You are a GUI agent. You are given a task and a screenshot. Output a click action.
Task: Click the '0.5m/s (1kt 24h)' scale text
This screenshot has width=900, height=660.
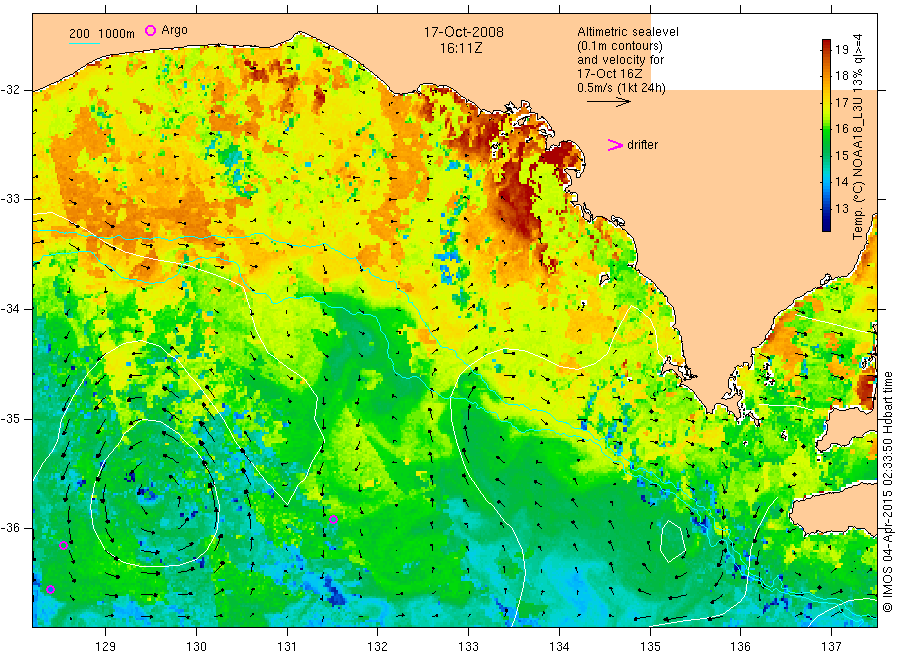click(x=622, y=88)
